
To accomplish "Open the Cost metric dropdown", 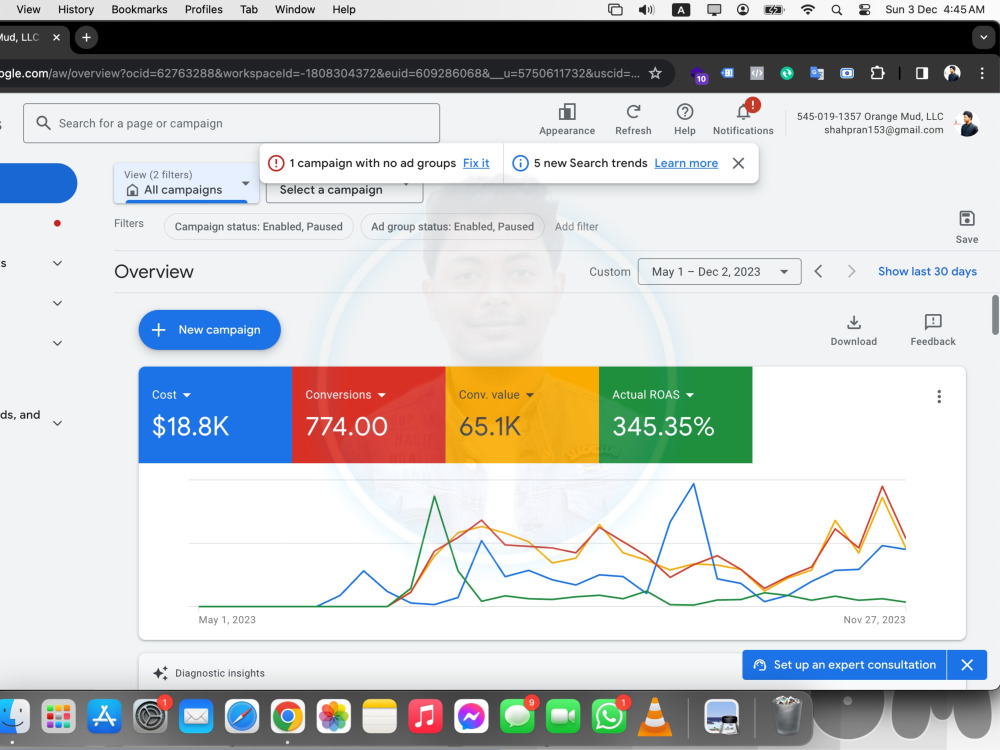I will point(172,395).
